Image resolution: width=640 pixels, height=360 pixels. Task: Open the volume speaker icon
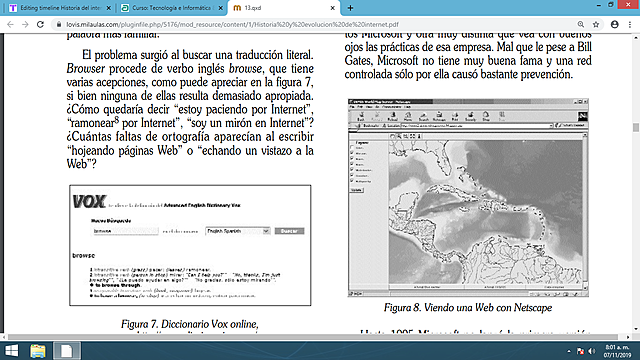(591, 351)
